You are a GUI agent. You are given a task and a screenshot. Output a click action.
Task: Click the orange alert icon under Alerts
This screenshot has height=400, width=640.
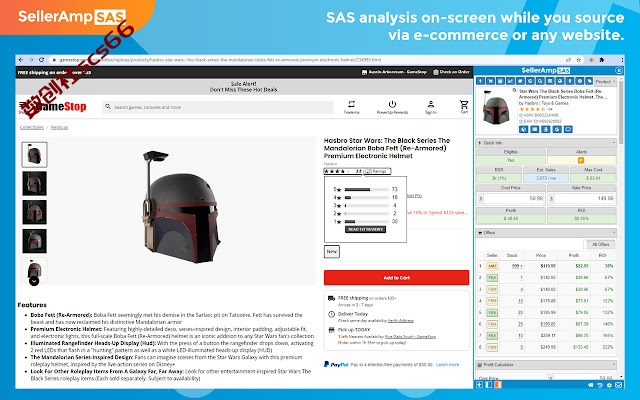tap(581, 160)
